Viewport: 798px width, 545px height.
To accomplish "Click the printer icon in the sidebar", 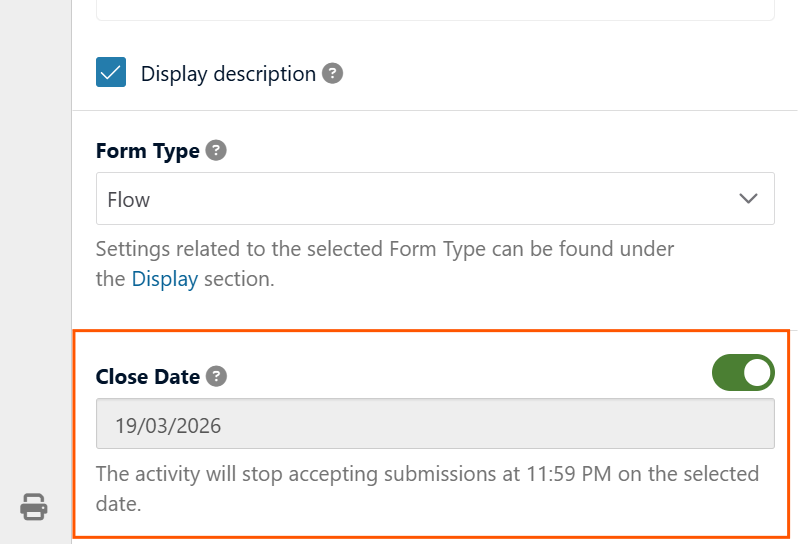I will [34, 507].
